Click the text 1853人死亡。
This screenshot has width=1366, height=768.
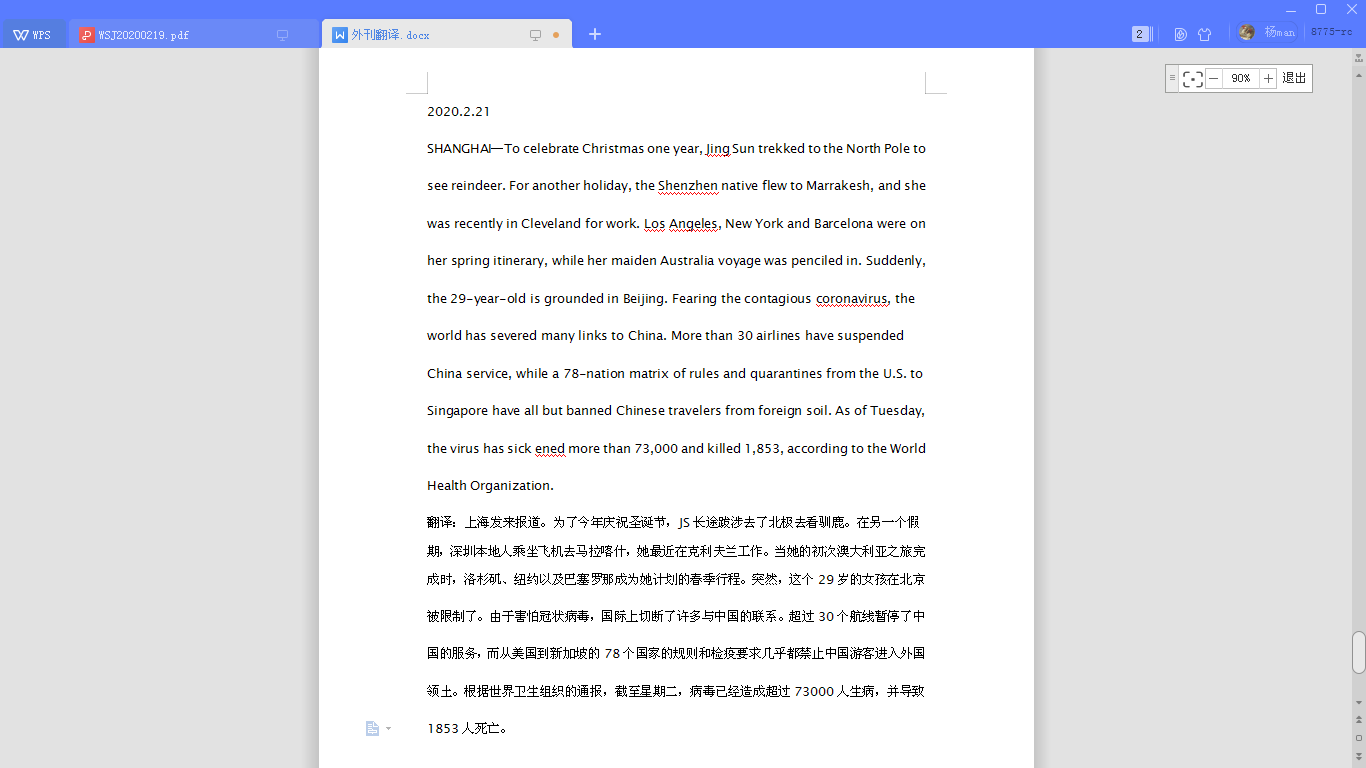click(467, 729)
